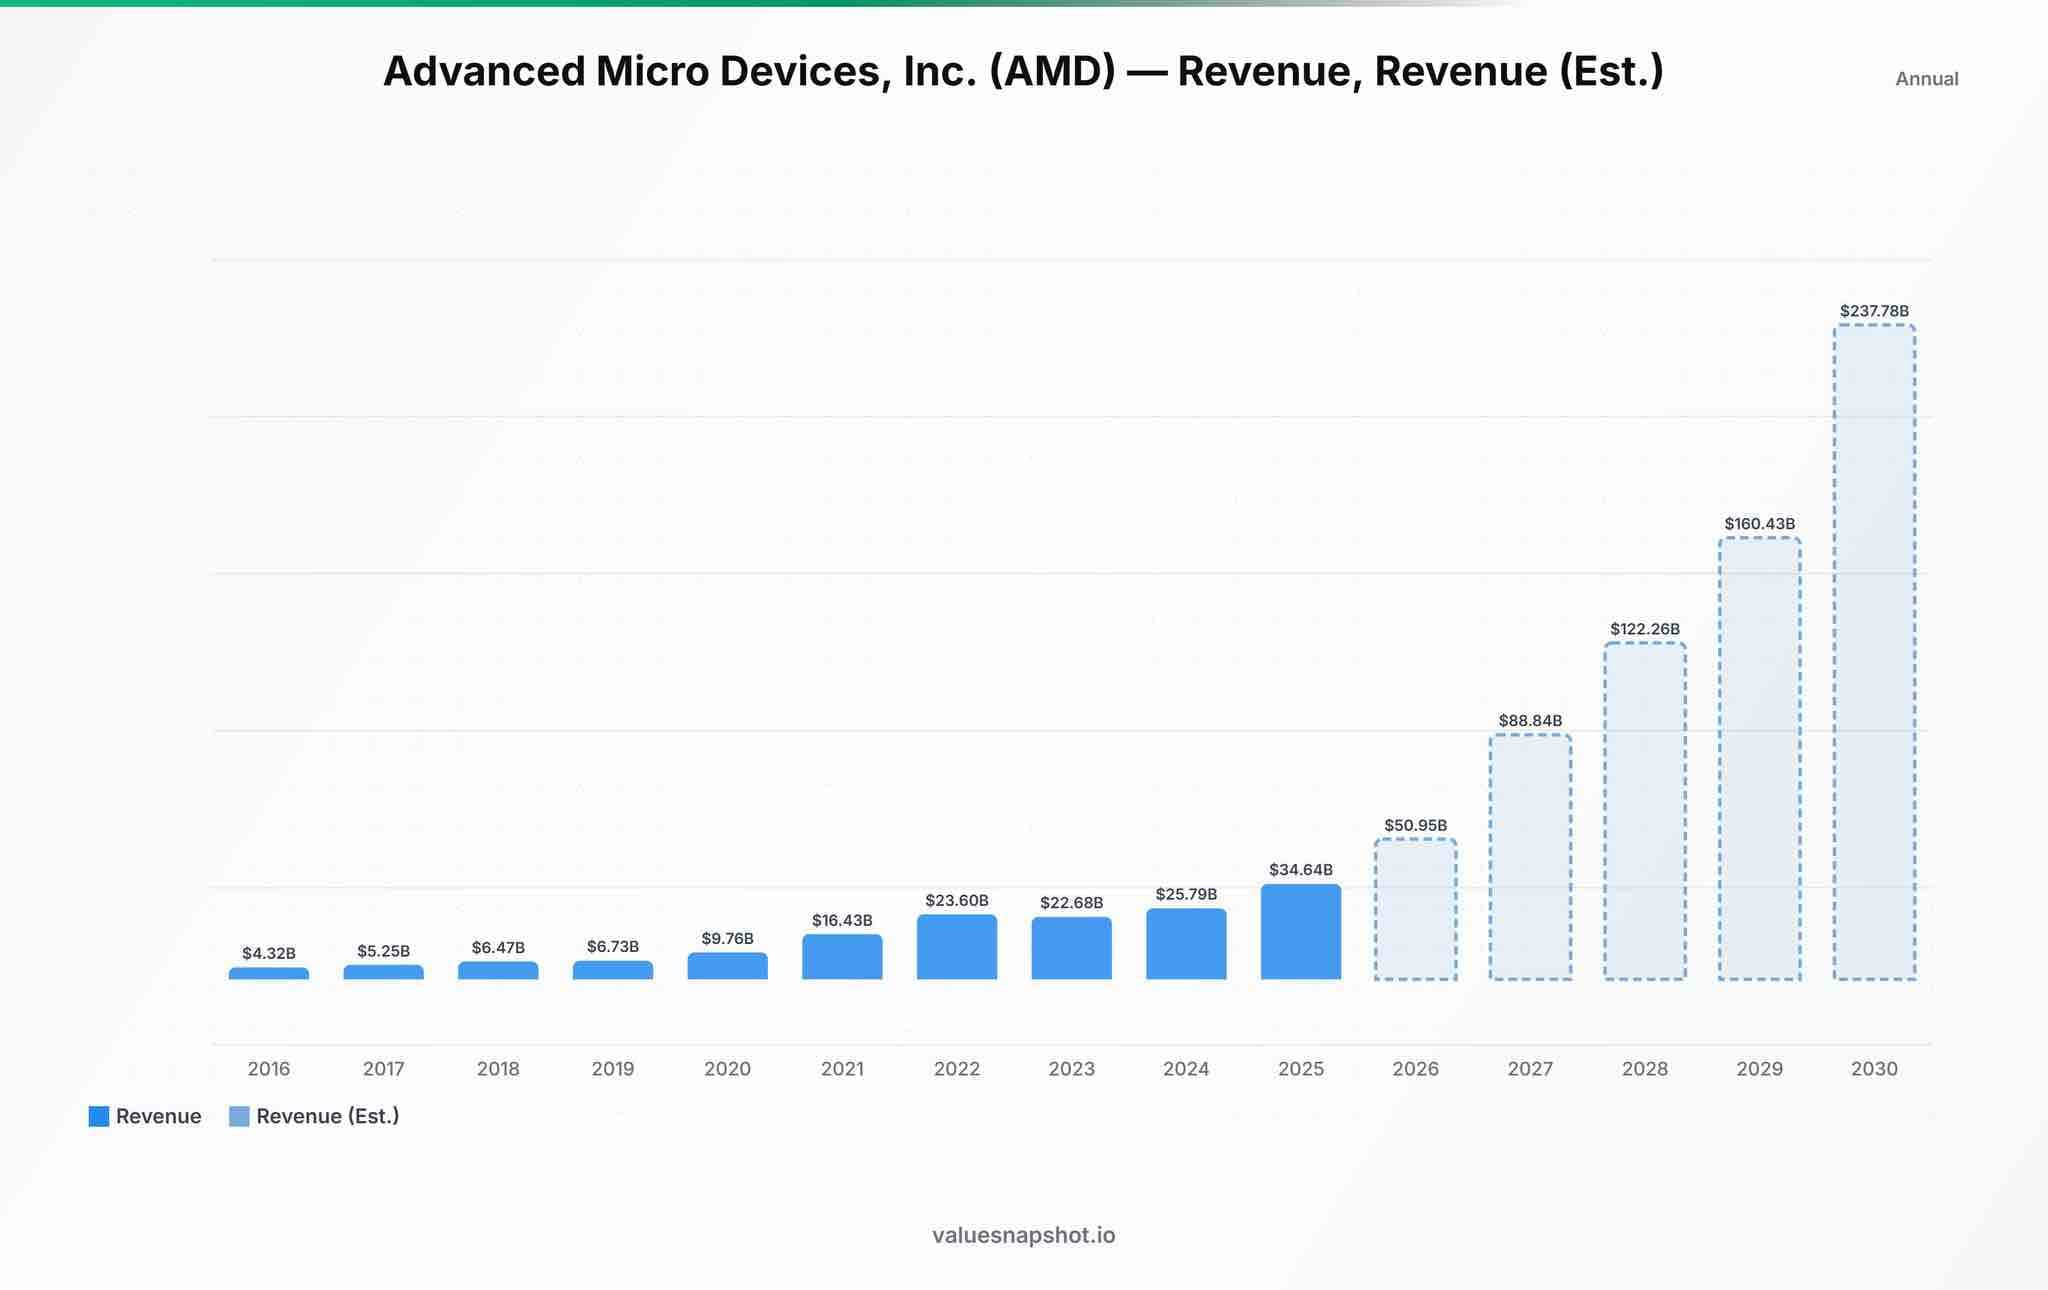
Task: Click the $22.68B value label
Action: pyautogui.click(x=1071, y=903)
